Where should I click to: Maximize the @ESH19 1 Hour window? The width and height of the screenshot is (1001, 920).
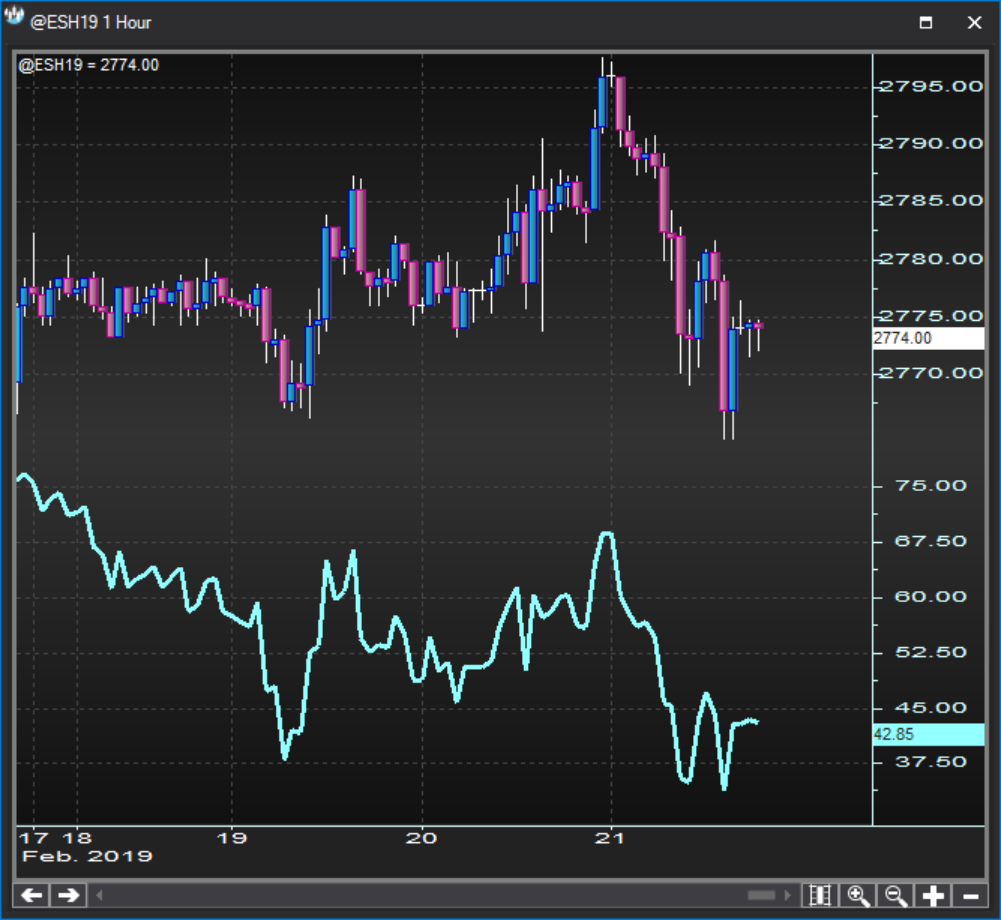926,23
